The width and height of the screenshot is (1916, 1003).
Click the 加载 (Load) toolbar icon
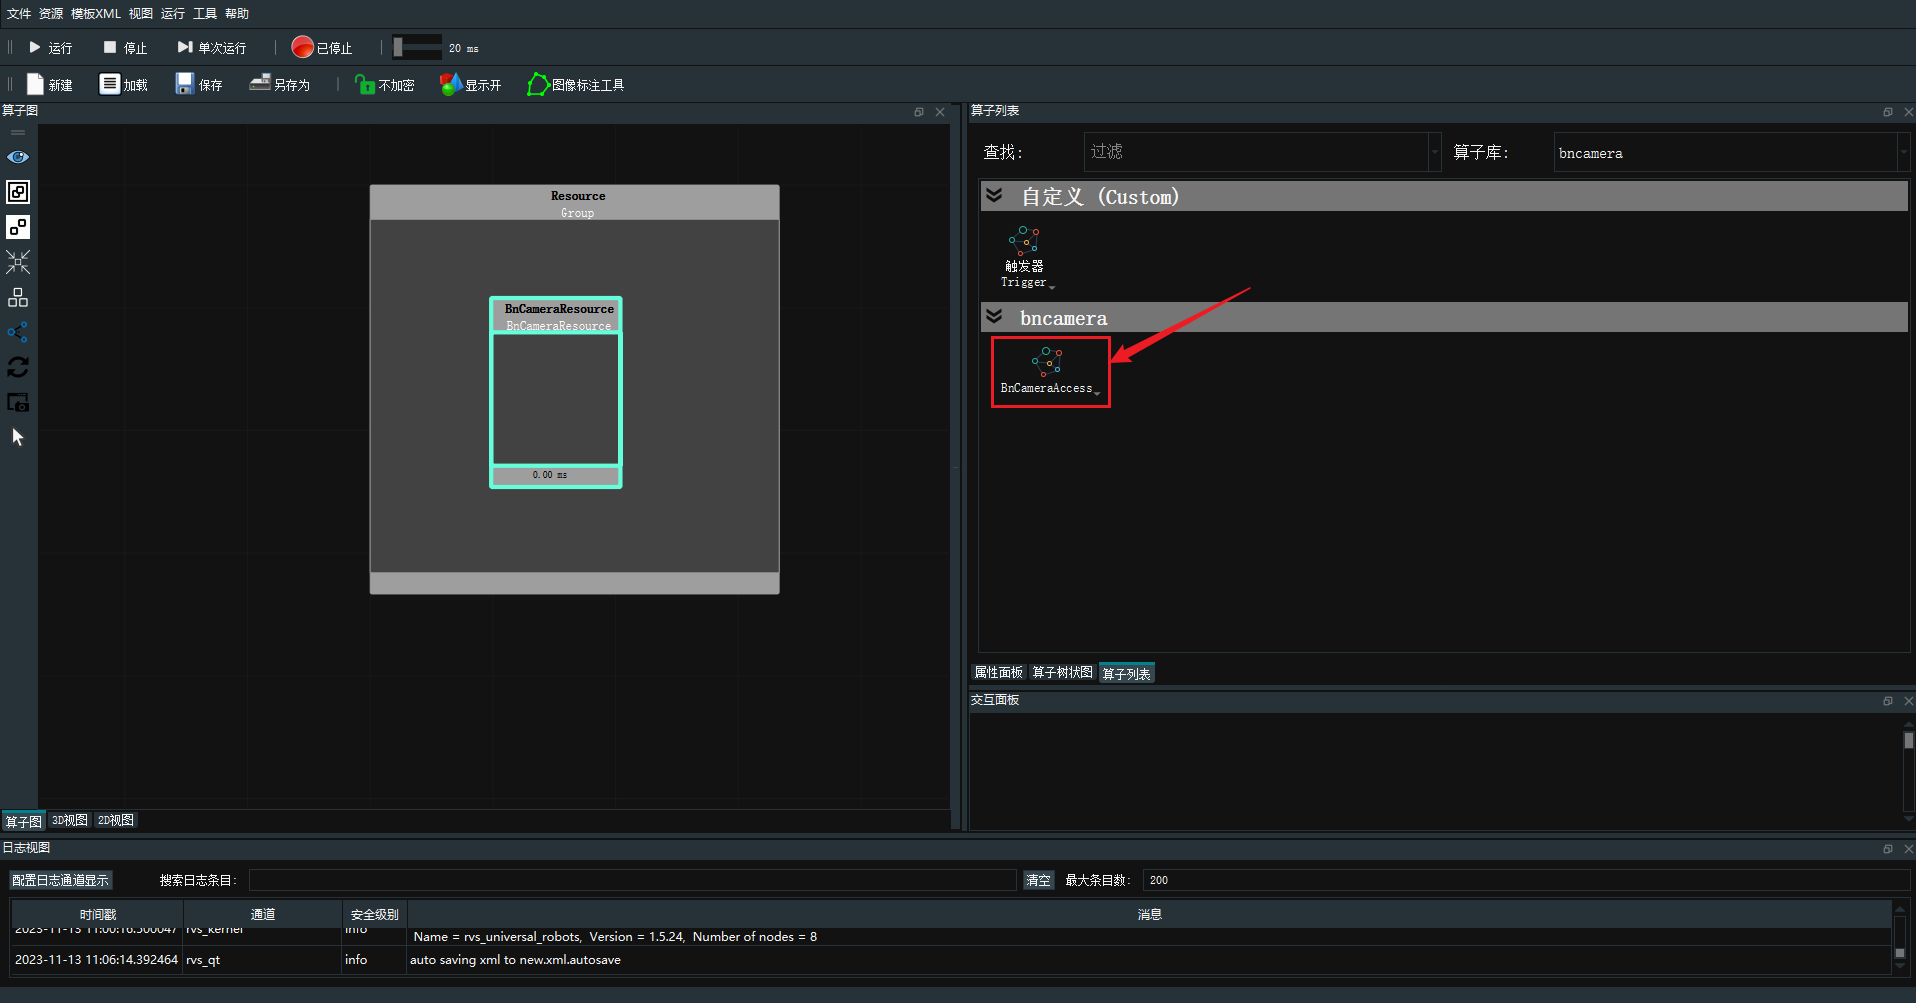click(x=110, y=84)
